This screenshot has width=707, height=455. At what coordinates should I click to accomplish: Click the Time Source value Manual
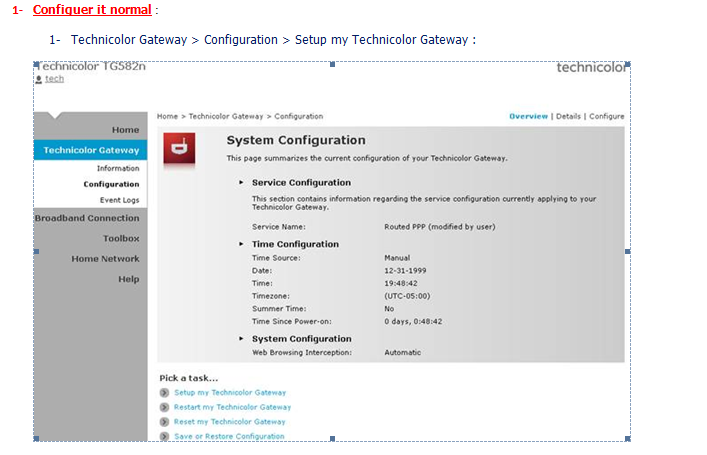397,258
